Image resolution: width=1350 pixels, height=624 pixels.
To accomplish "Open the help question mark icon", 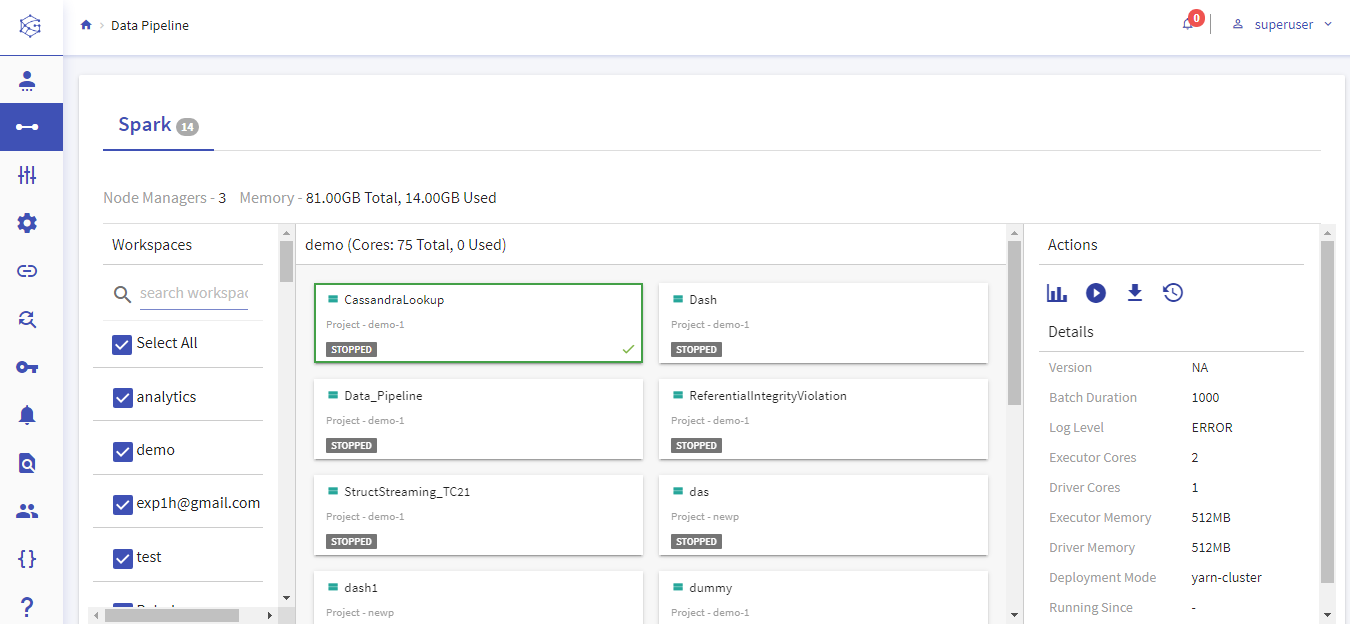I will pos(27,607).
